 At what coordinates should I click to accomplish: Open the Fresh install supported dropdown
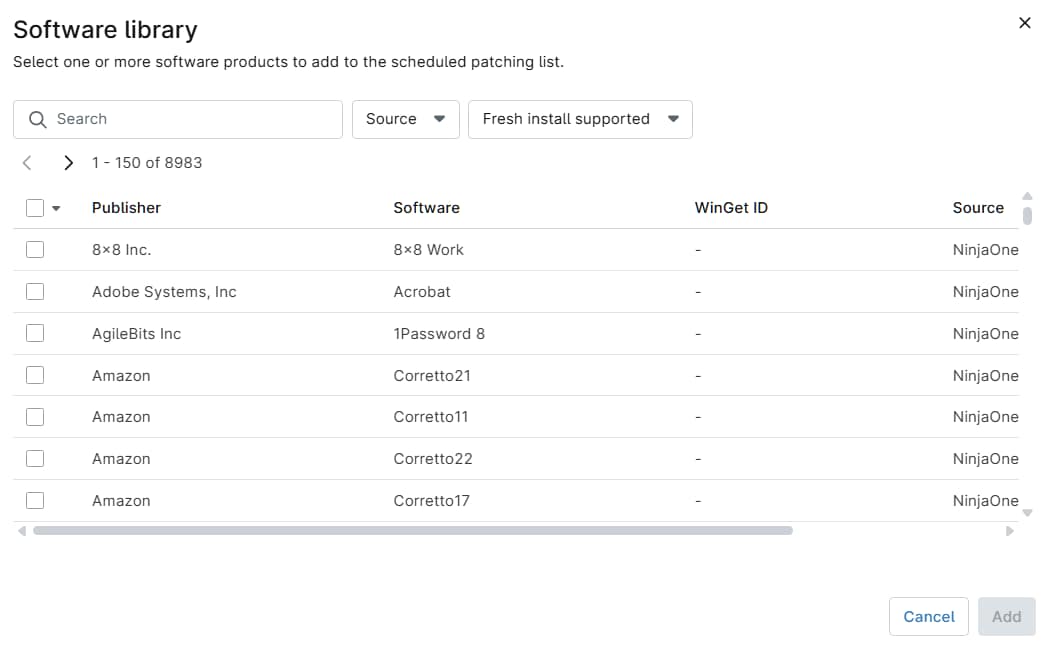[580, 119]
